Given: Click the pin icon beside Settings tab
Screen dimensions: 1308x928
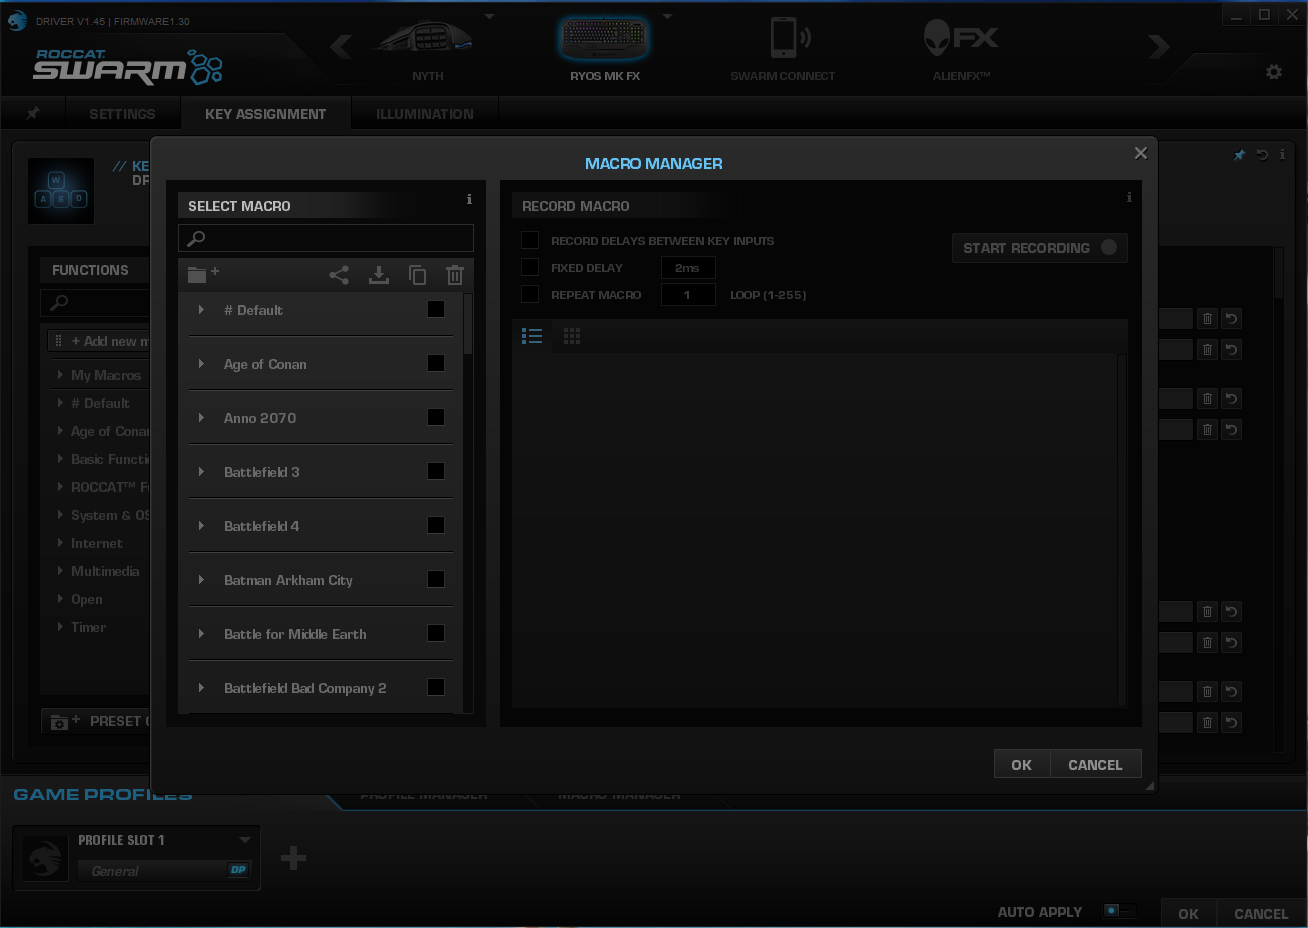Looking at the screenshot, I should [33, 113].
